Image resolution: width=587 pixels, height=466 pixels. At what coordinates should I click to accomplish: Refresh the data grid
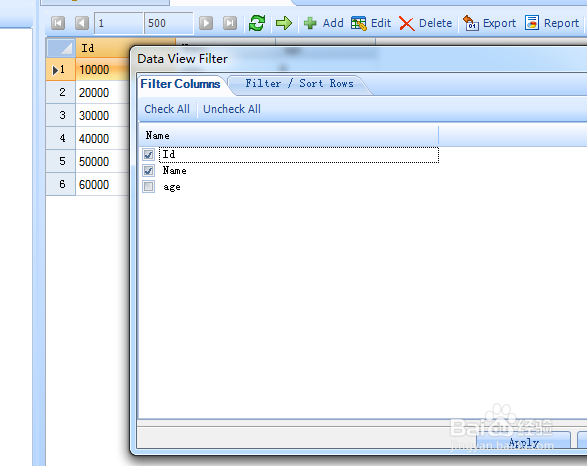257,23
